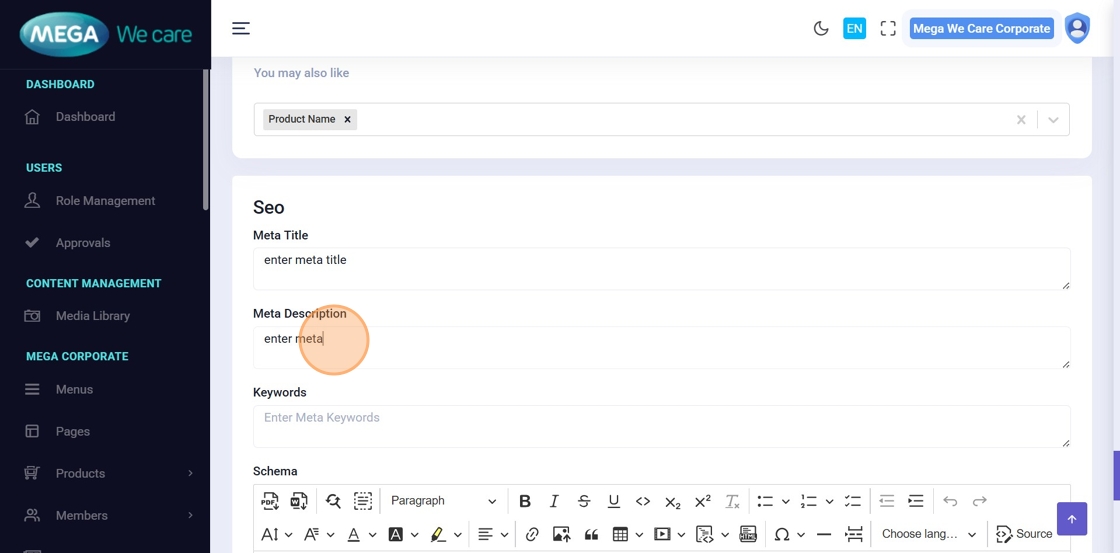
Task: Open the Paragraph heading dropdown
Action: [x=443, y=501]
